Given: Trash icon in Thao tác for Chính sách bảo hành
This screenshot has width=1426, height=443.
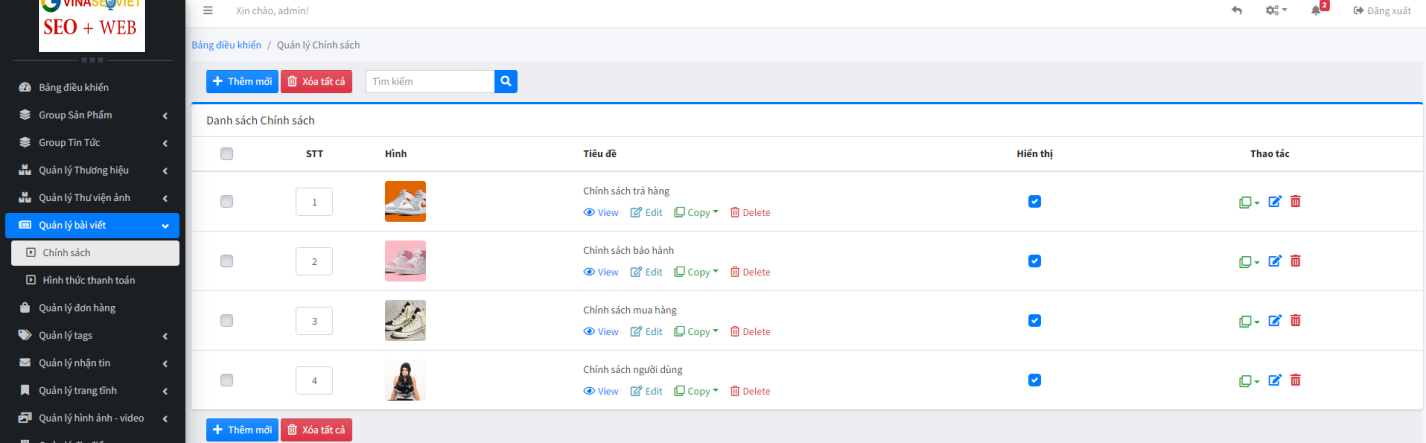Looking at the screenshot, I should tap(1296, 261).
